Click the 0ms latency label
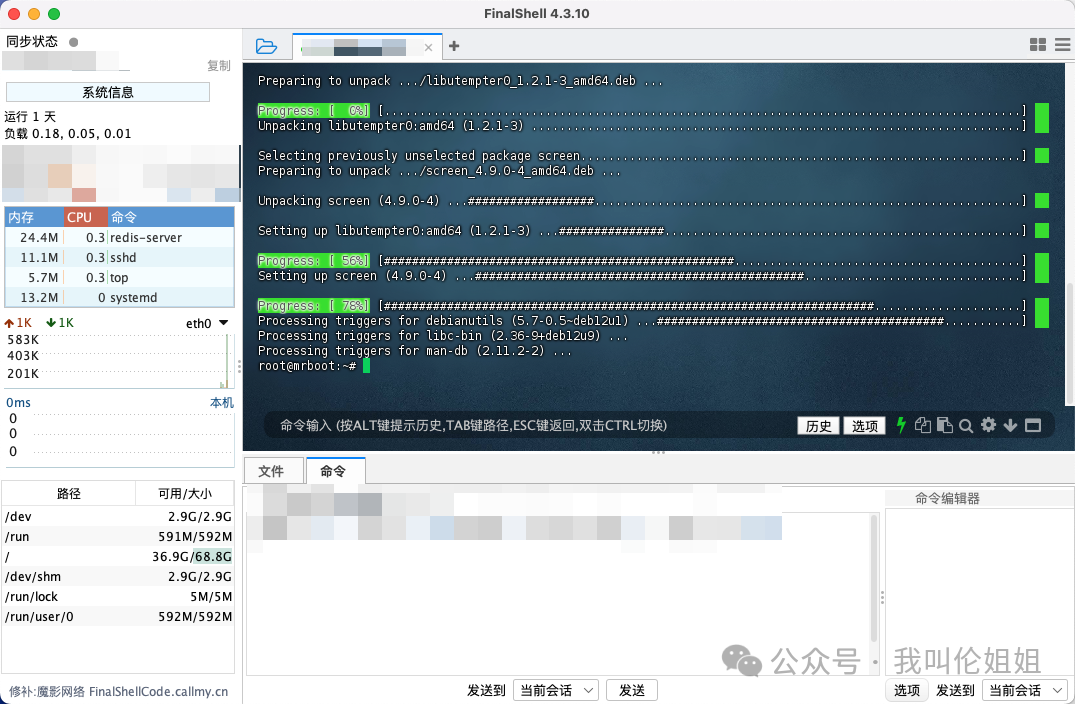 pyautogui.click(x=19, y=402)
